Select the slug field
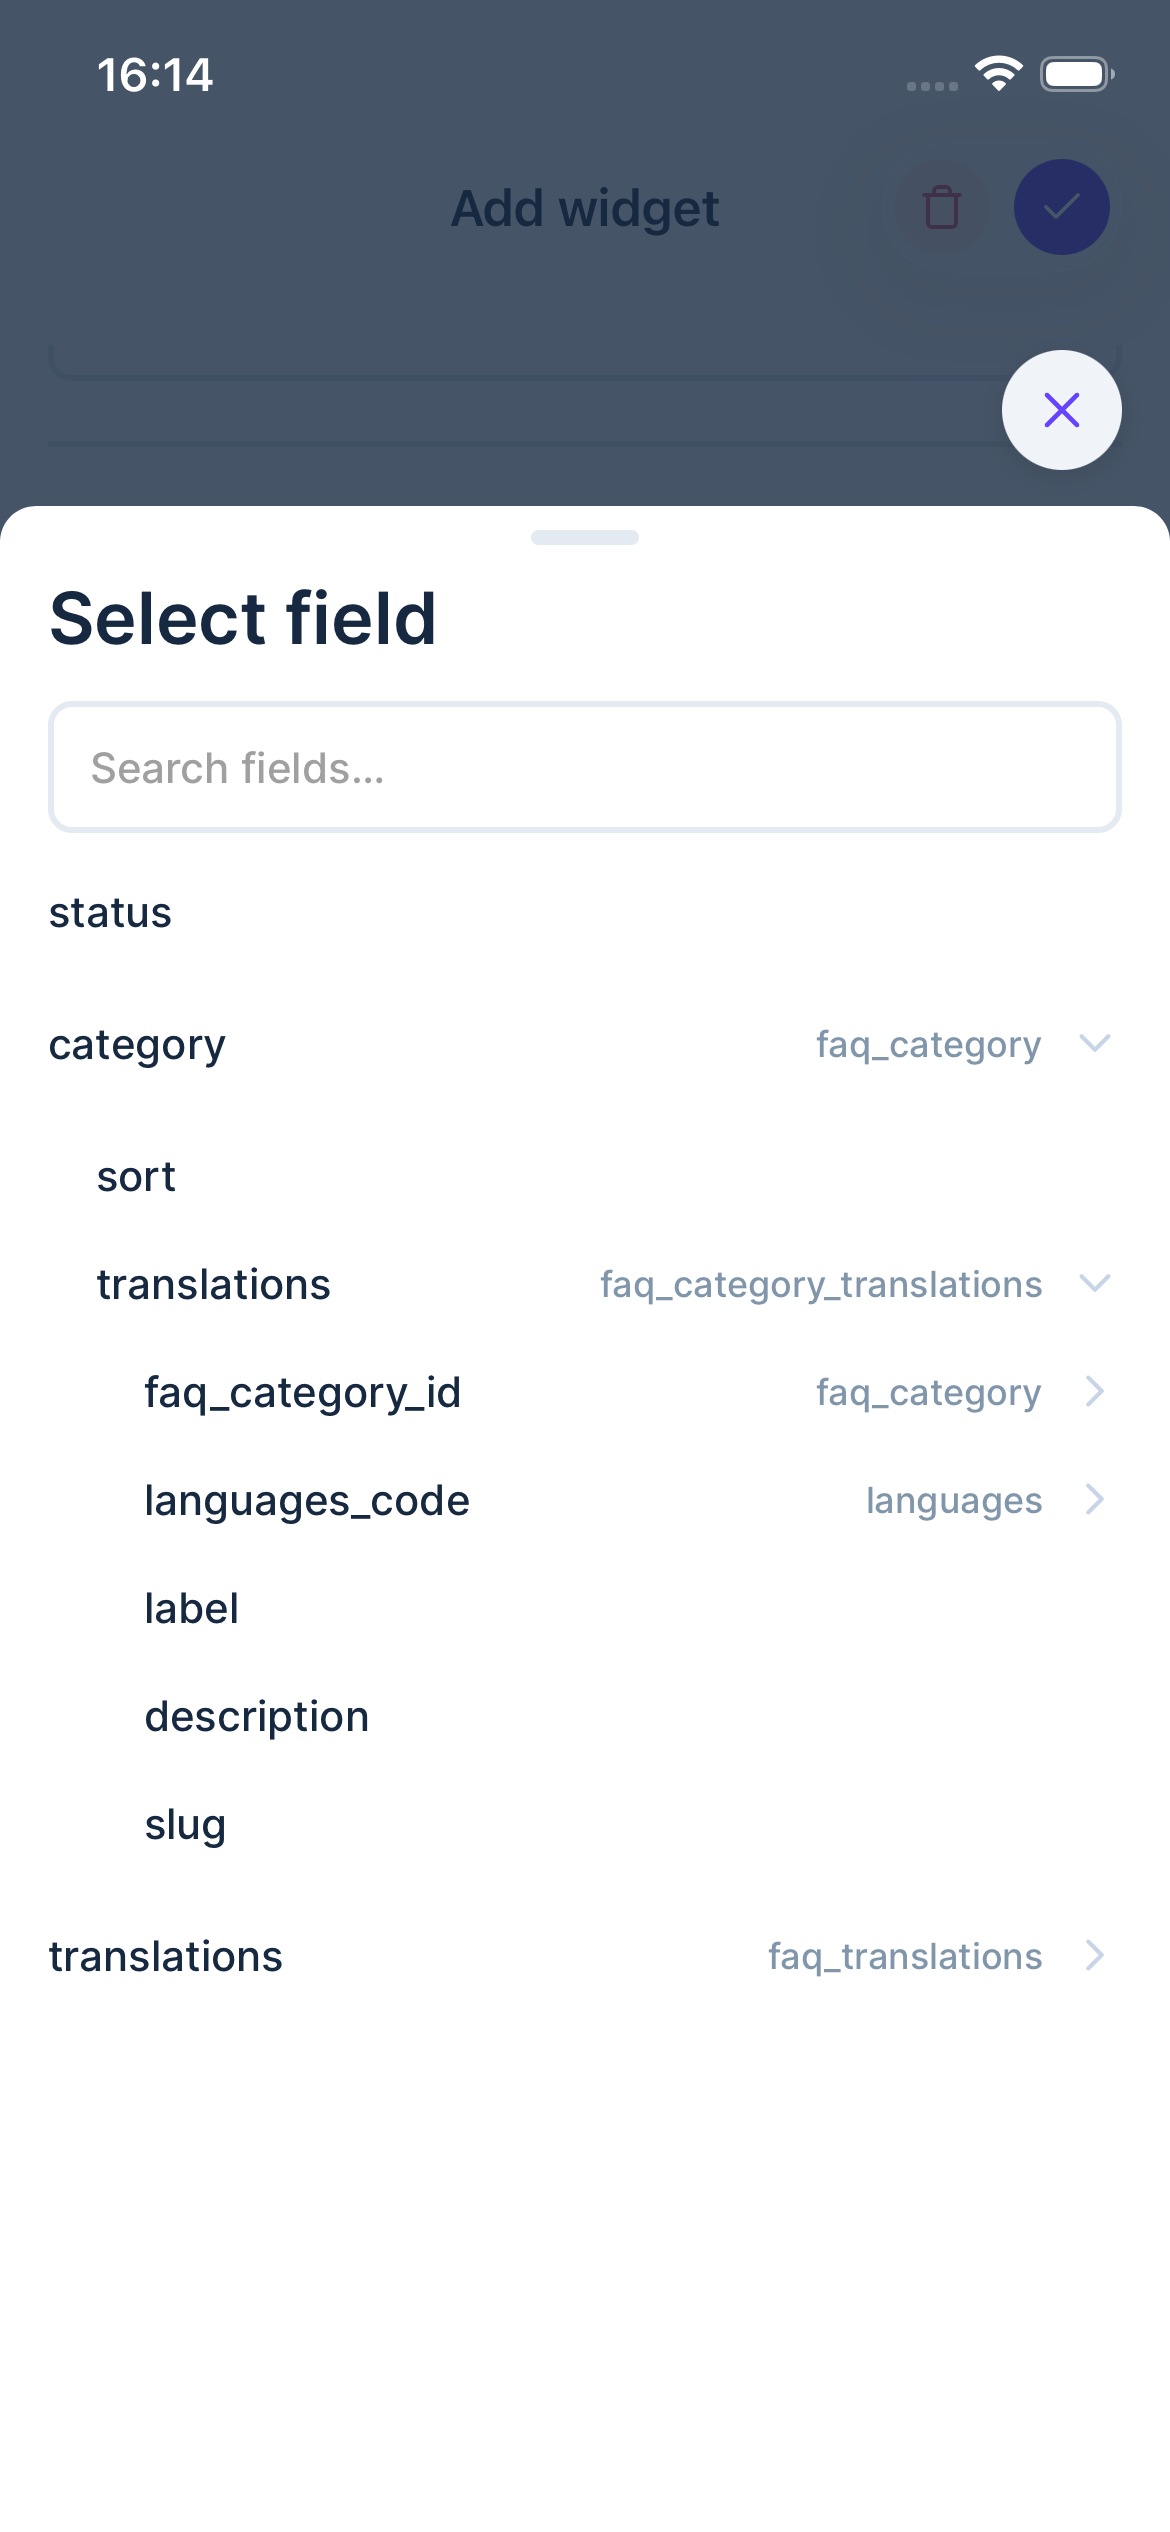Screen dimensions: 1170x2532 [x=185, y=1823]
